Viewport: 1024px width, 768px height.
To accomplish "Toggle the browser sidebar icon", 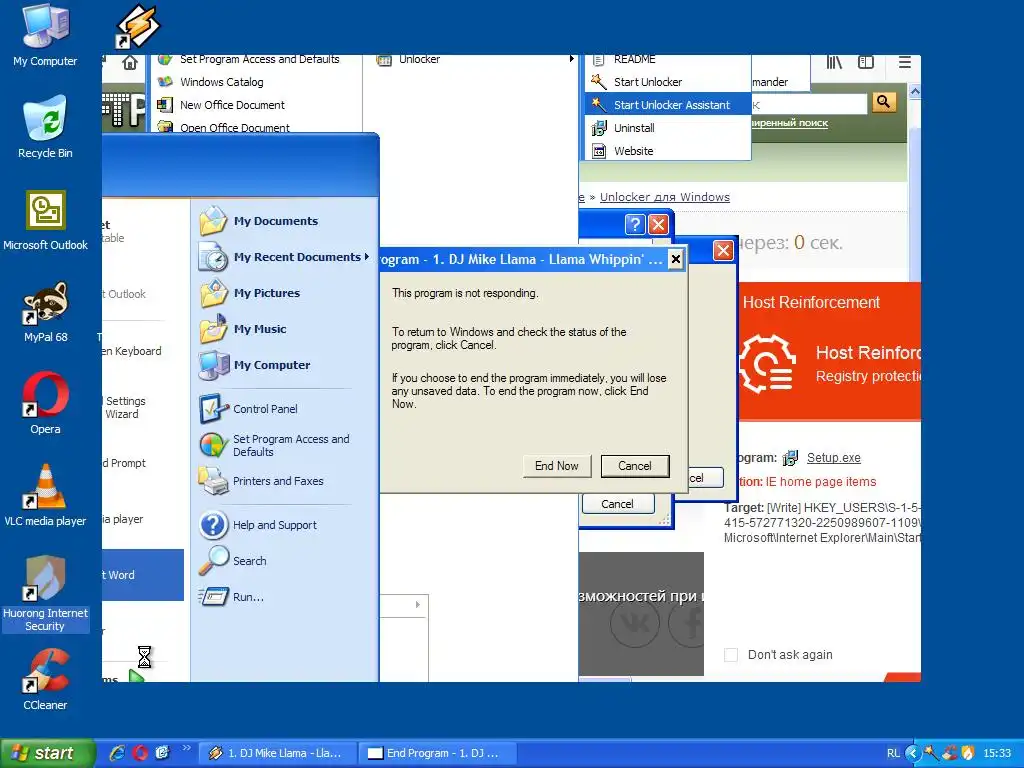I will point(866,62).
